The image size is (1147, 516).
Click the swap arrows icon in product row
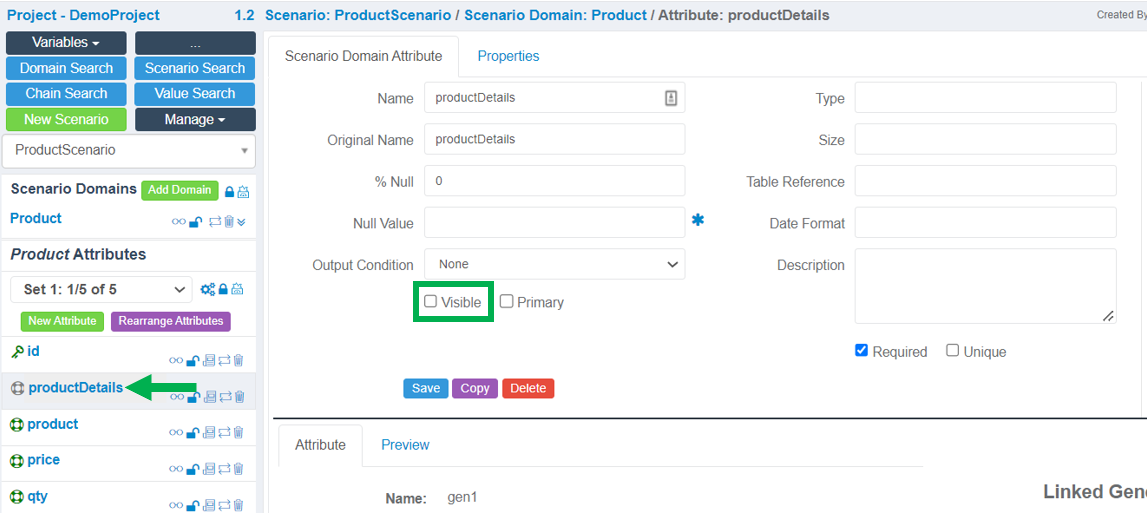coord(224,433)
